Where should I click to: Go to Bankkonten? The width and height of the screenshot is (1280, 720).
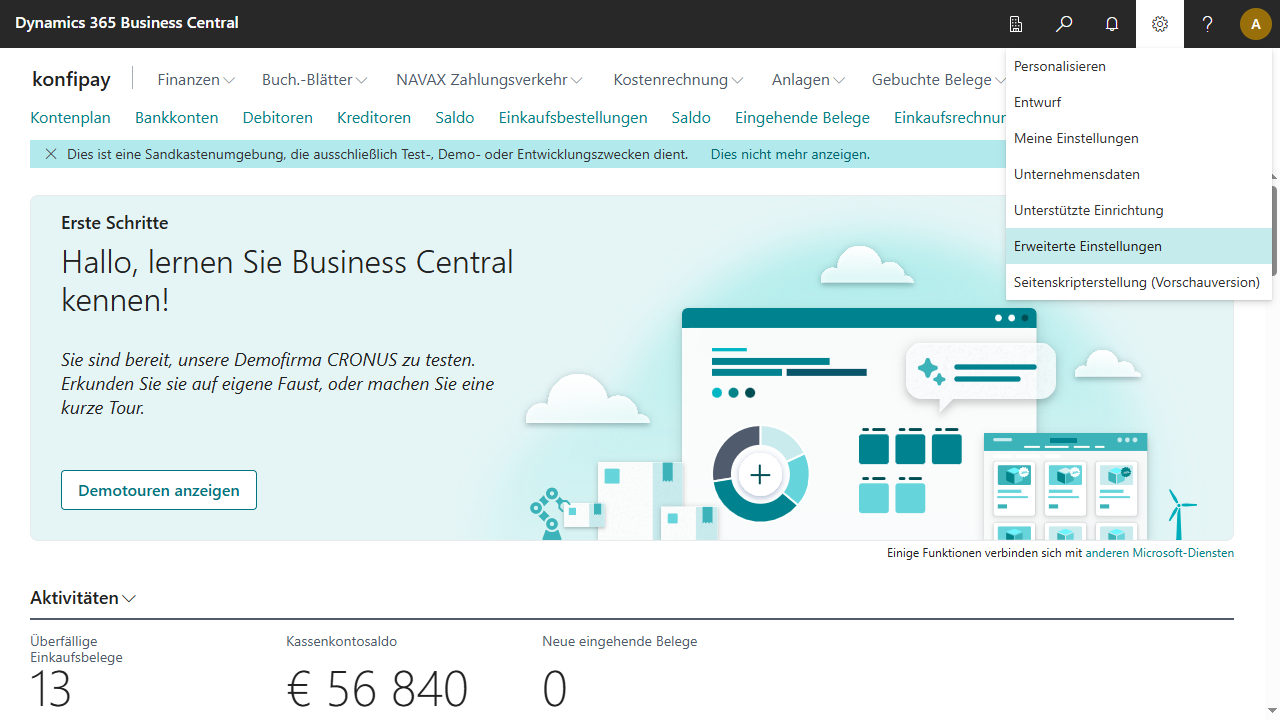pos(177,118)
